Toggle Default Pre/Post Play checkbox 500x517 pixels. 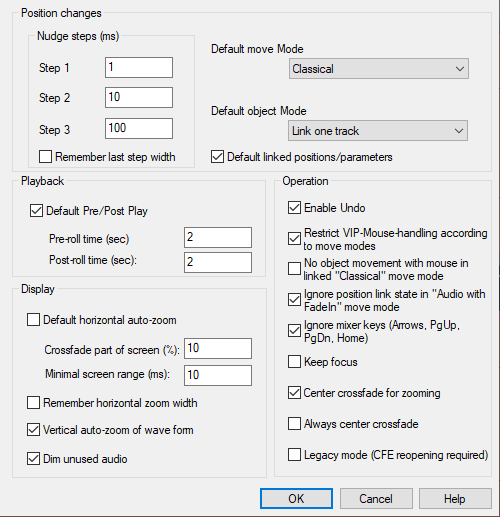click(36, 211)
